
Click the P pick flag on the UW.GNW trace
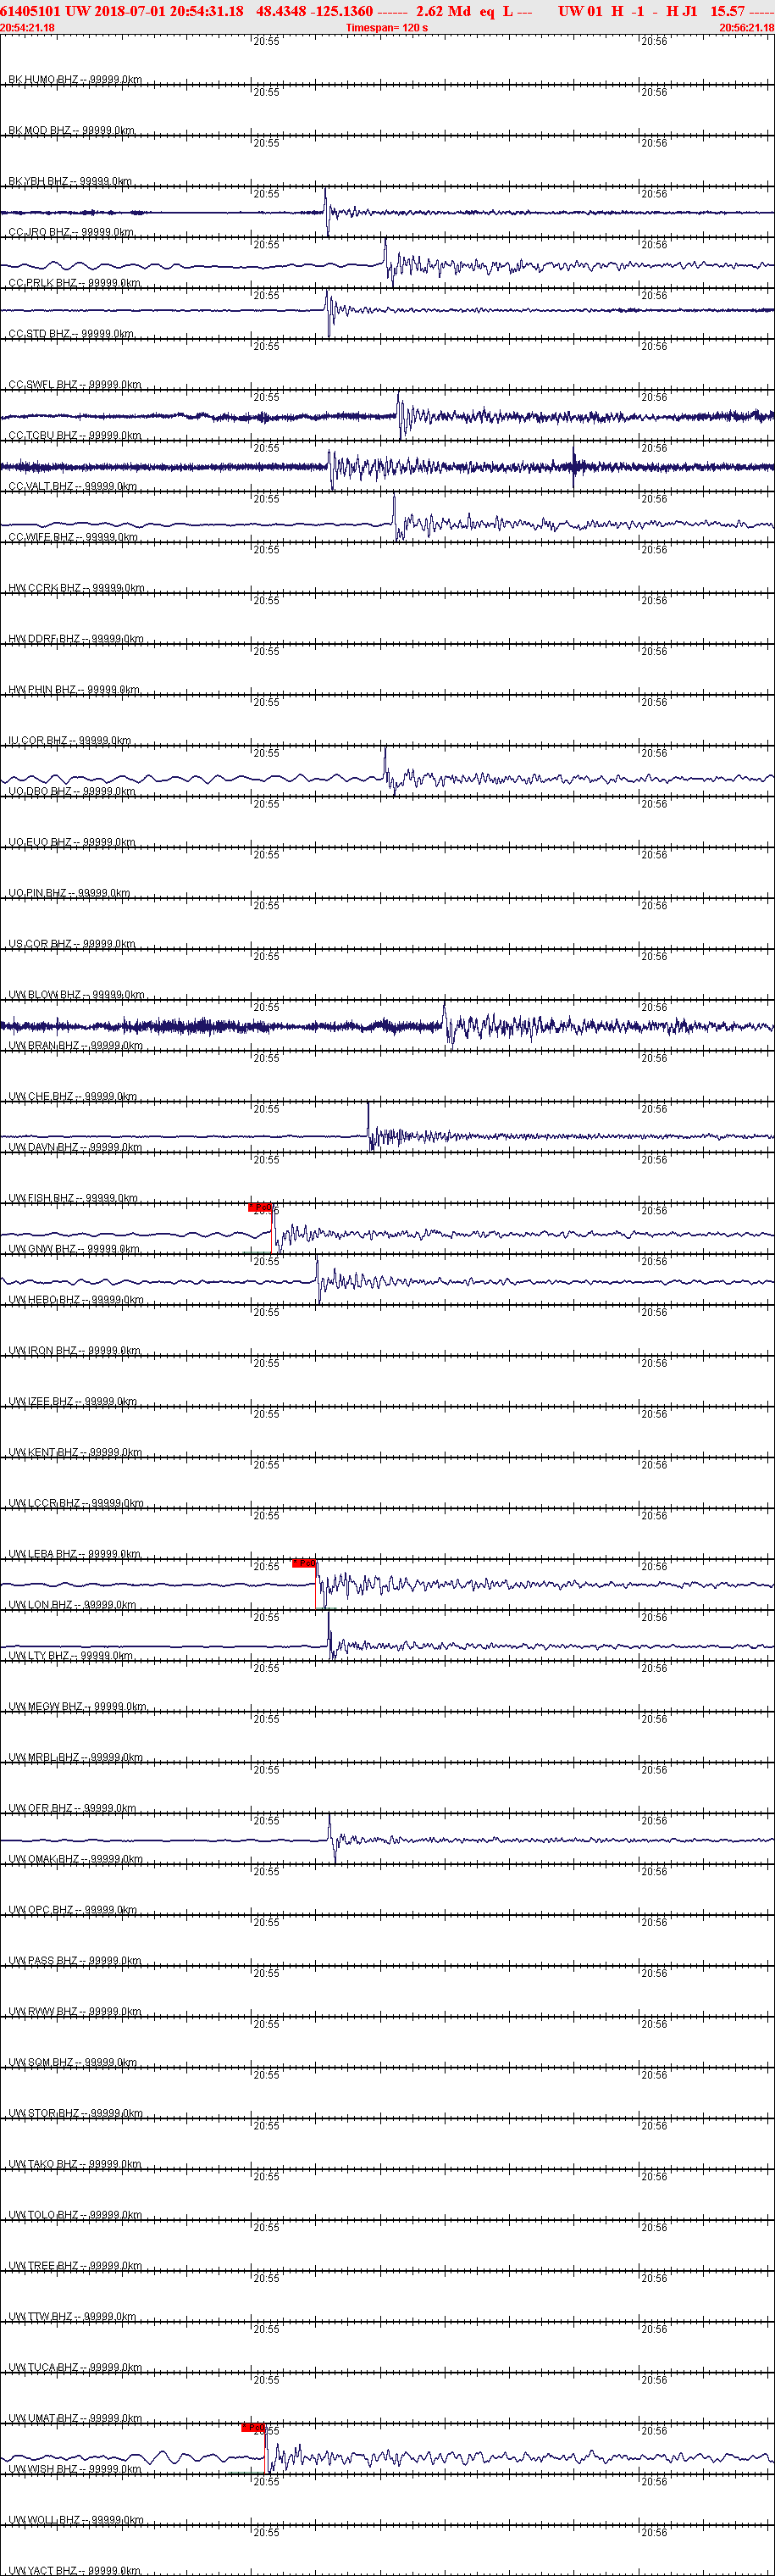(x=260, y=1207)
